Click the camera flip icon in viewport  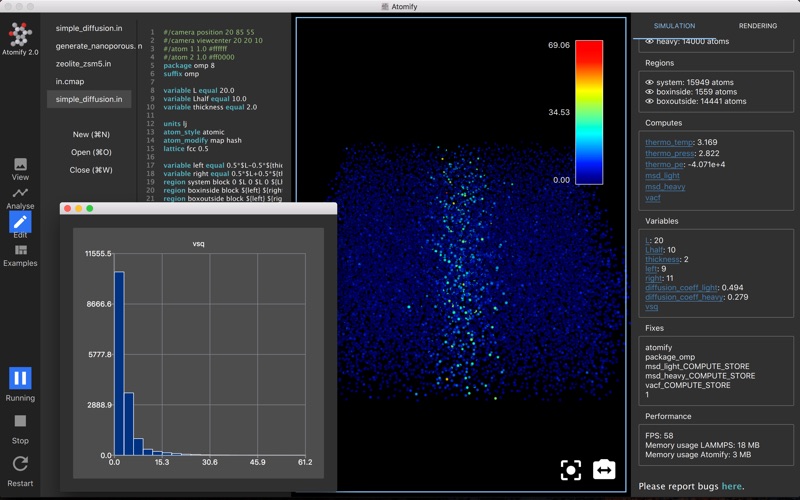coord(604,470)
